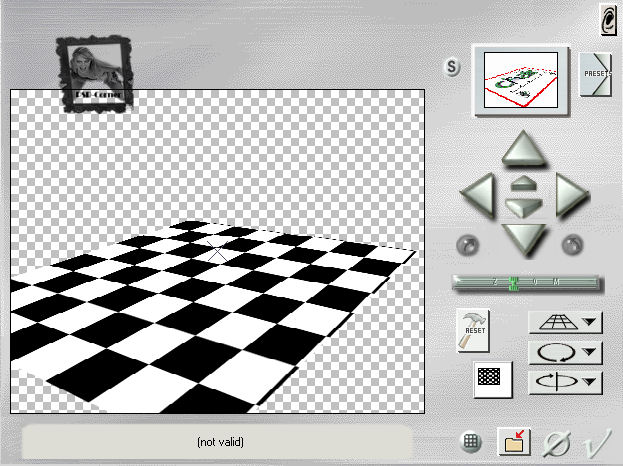Open the circular rotation dropdown
The width and height of the screenshot is (623, 466).
coord(565,352)
